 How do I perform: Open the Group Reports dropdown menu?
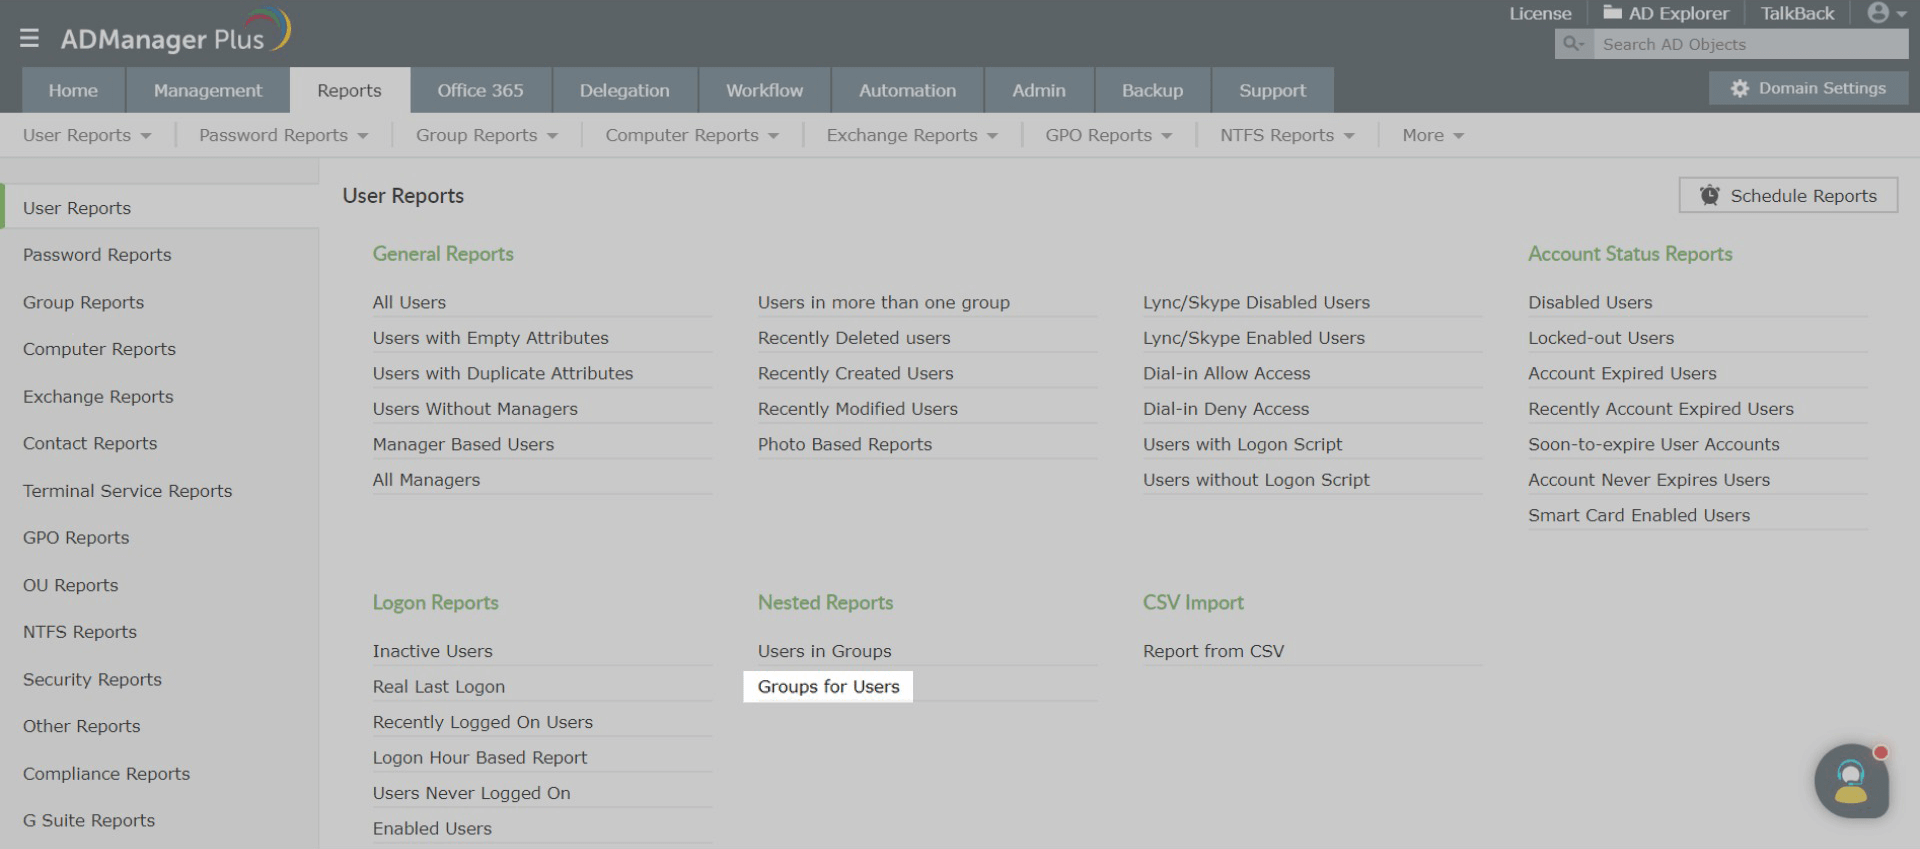click(x=487, y=135)
